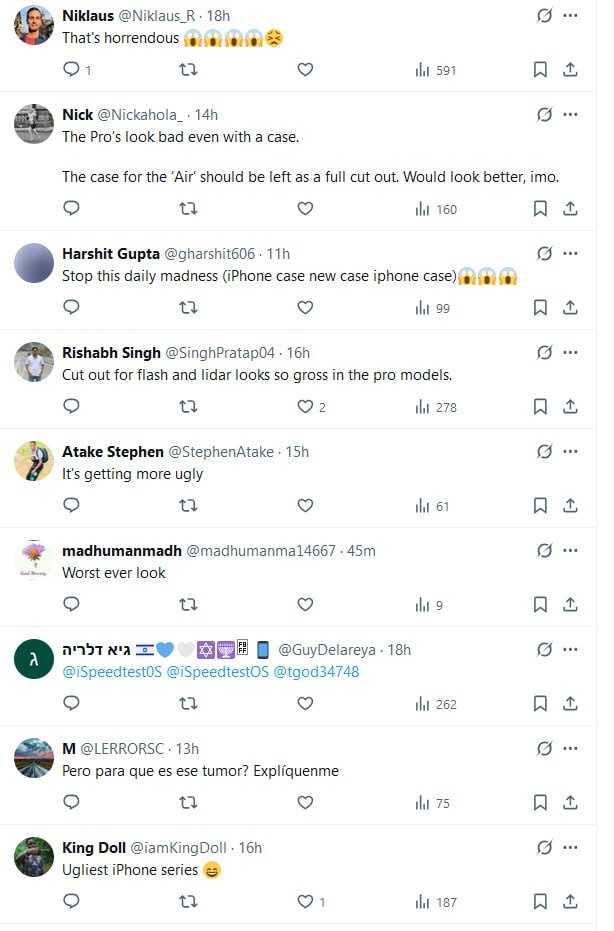
Task: Click Harshit Gupta's profile avatar
Action: tap(34, 264)
